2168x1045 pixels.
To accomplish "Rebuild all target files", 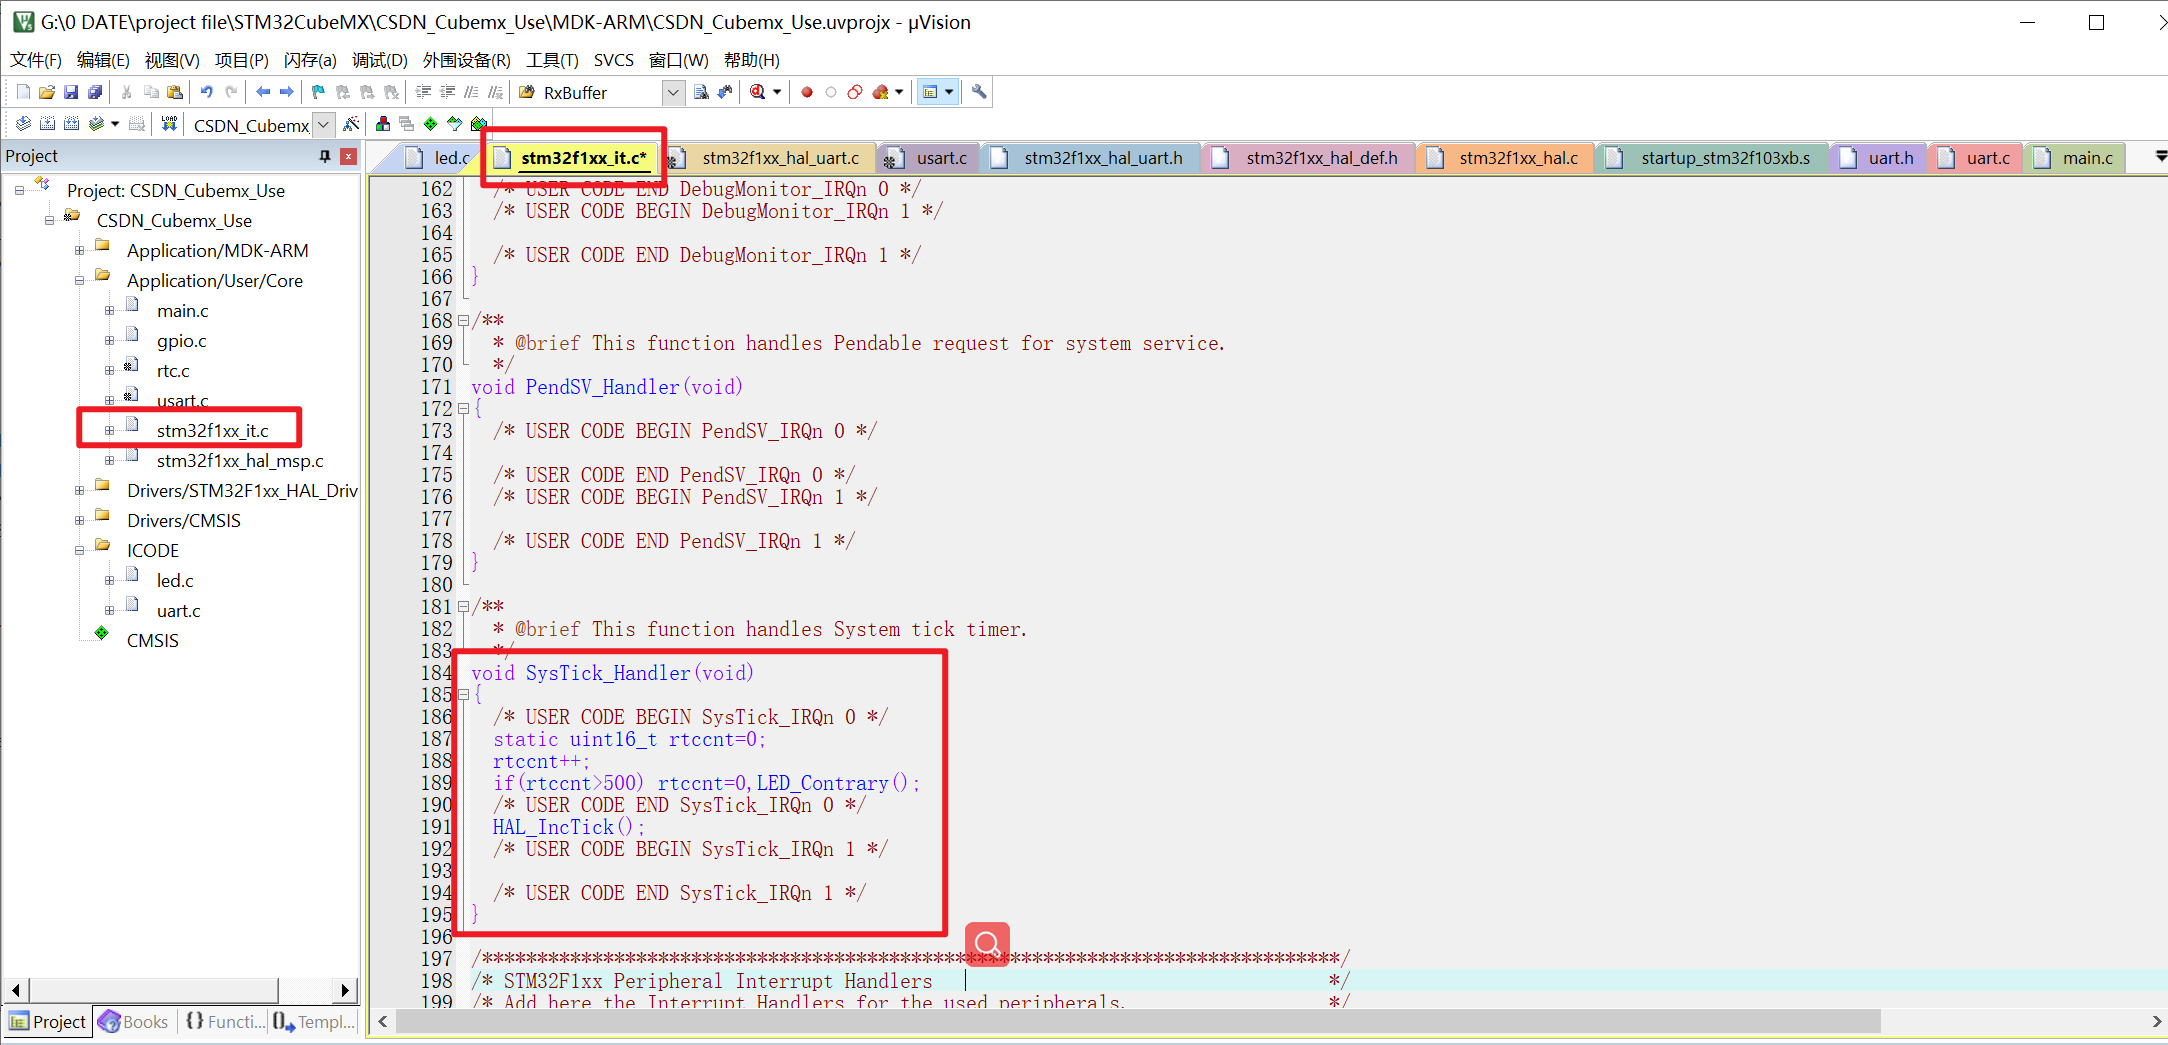I will tap(71, 124).
